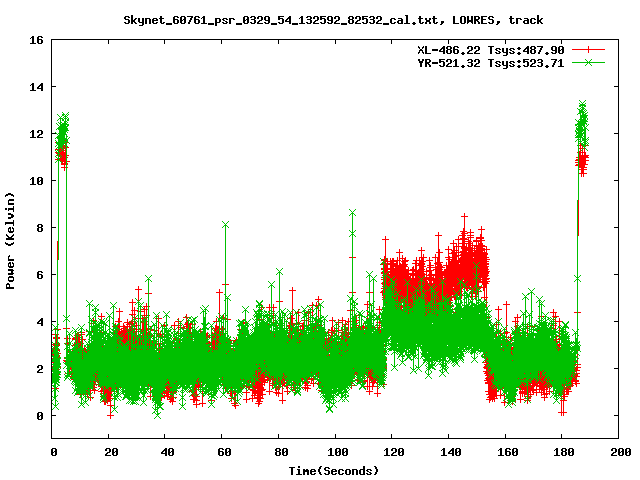Click the red line sample in legend
This screenshot has height=480, width=640.
[588, 50]
